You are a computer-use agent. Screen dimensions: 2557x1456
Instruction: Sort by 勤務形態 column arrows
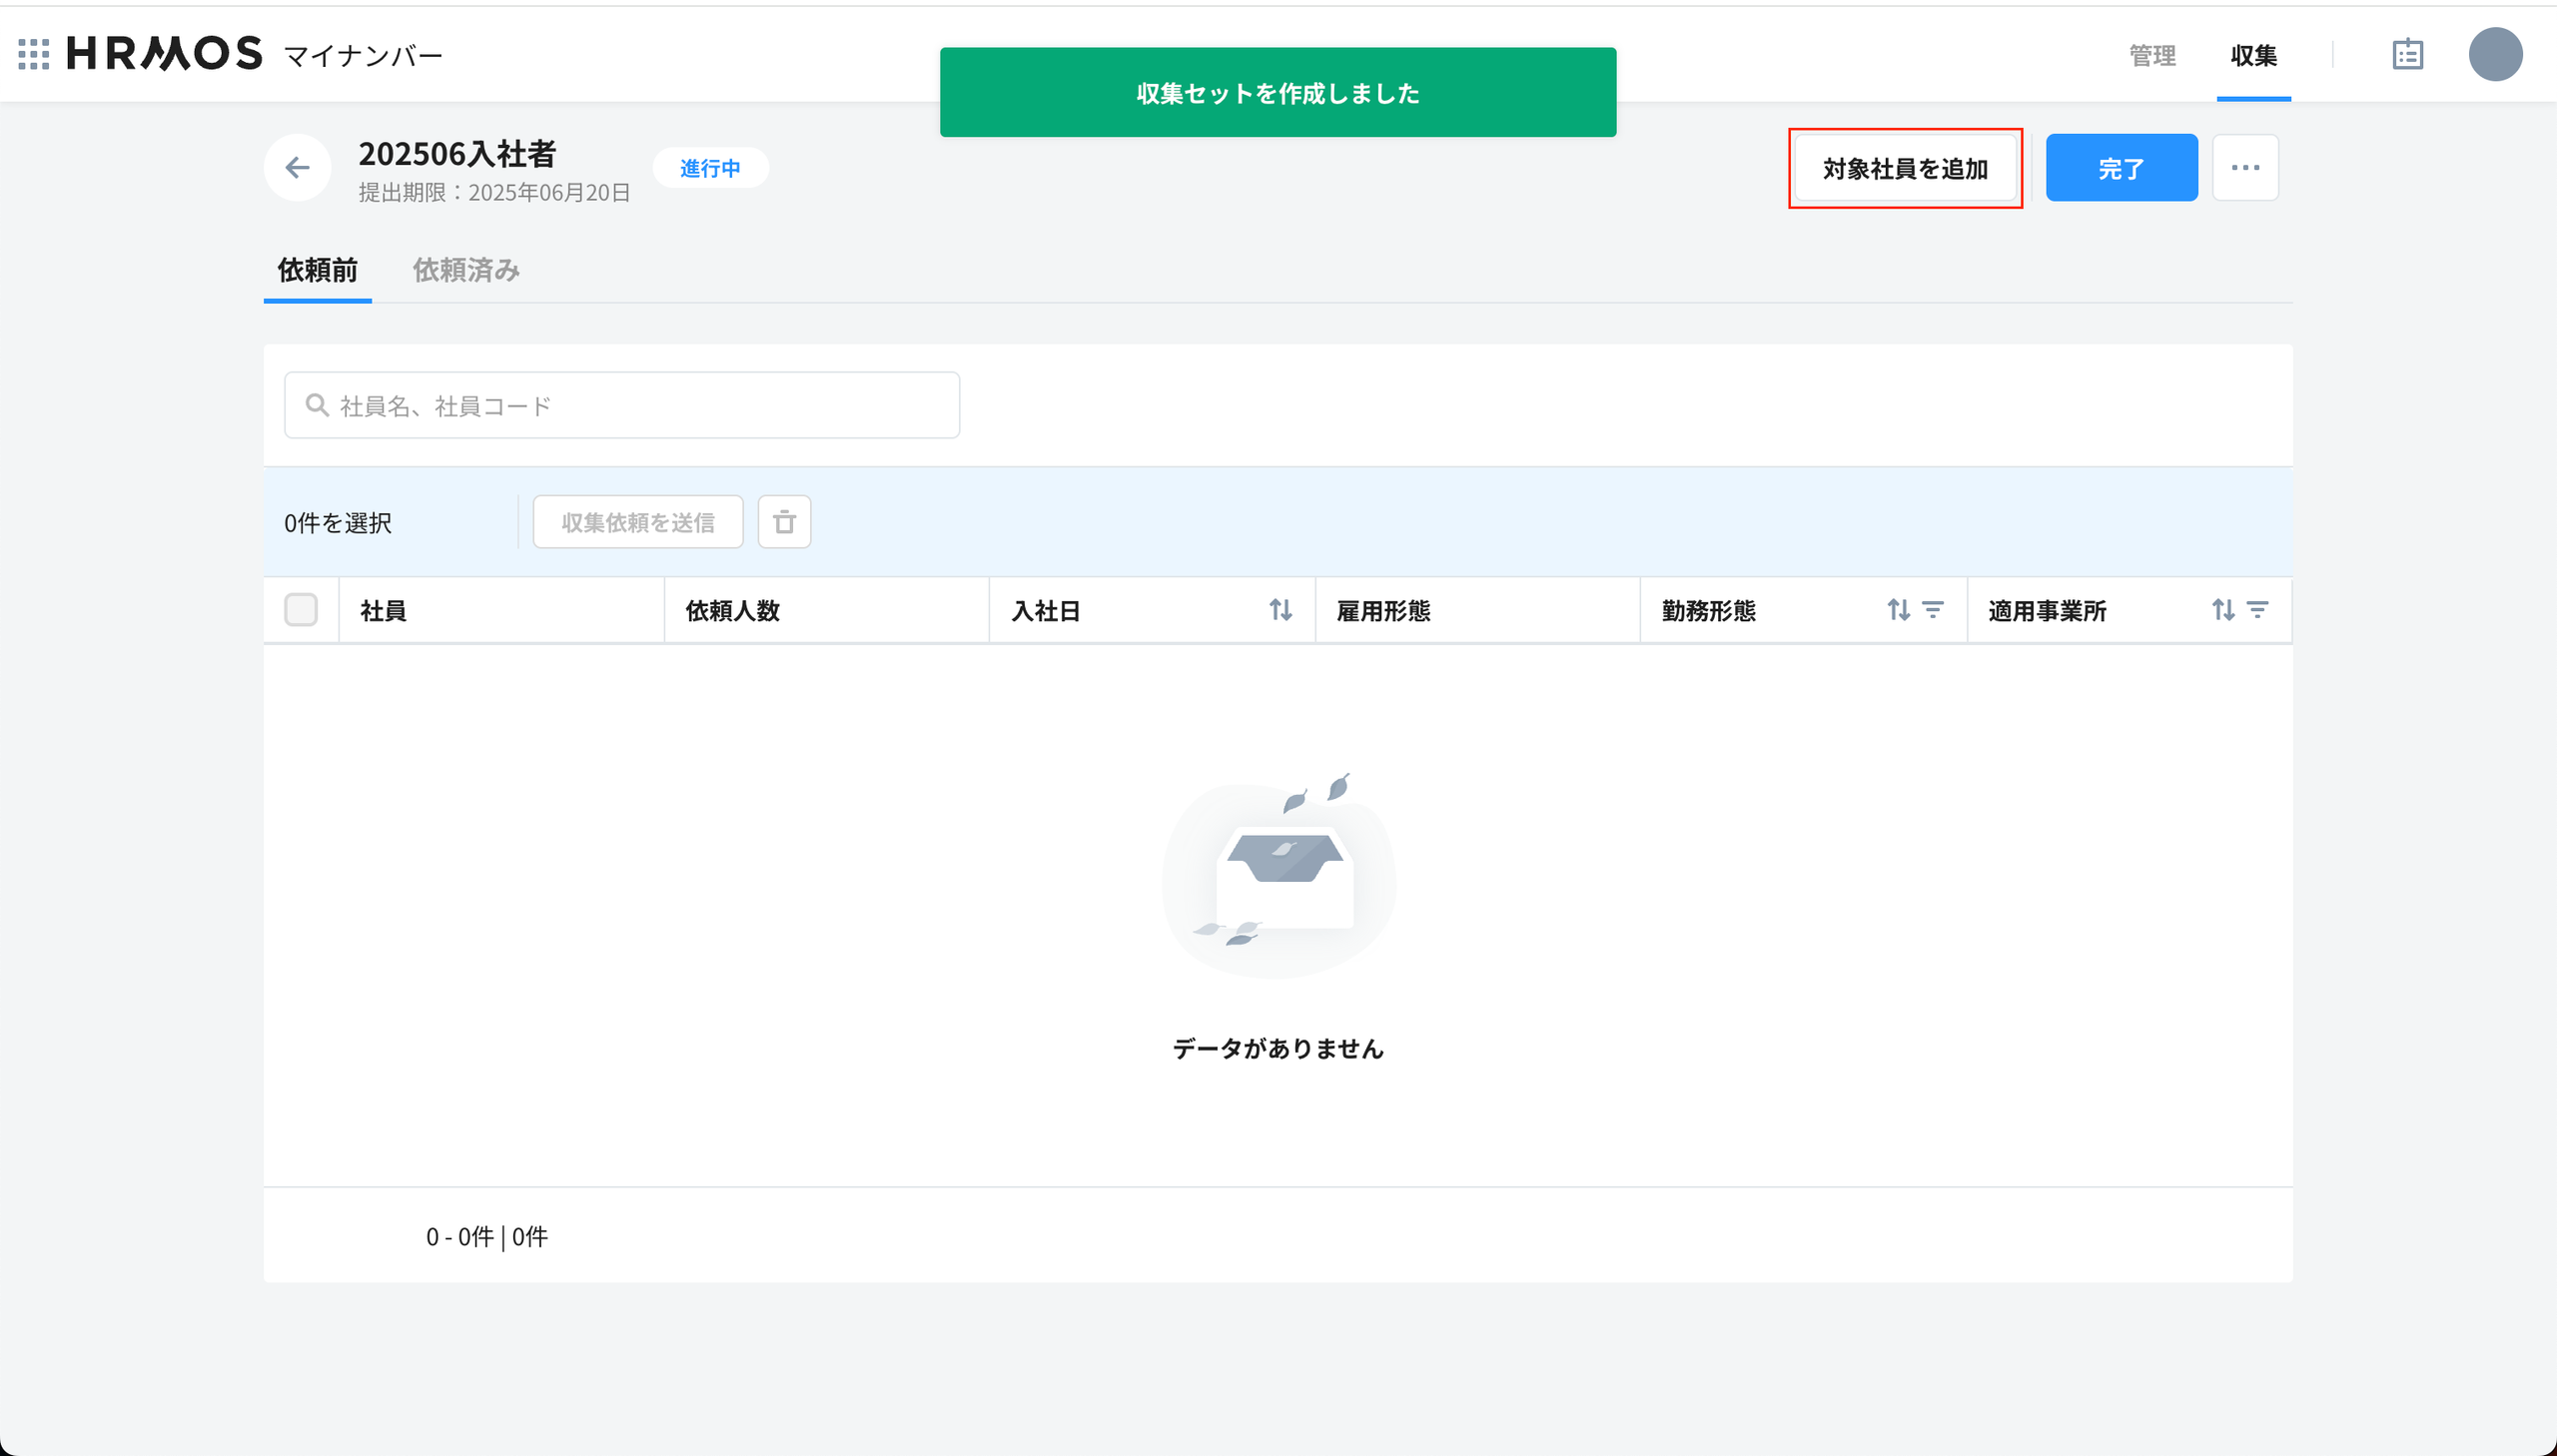(1898, 610)
